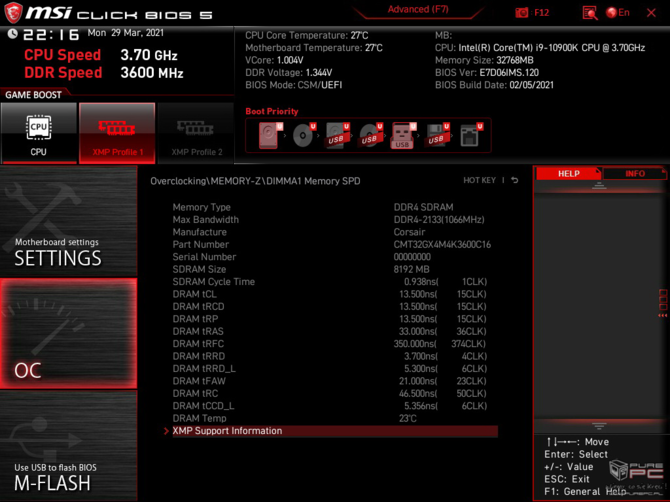670x502 pixels.
Task: Select the Part Number row
Action: click(x=335, y=244)
